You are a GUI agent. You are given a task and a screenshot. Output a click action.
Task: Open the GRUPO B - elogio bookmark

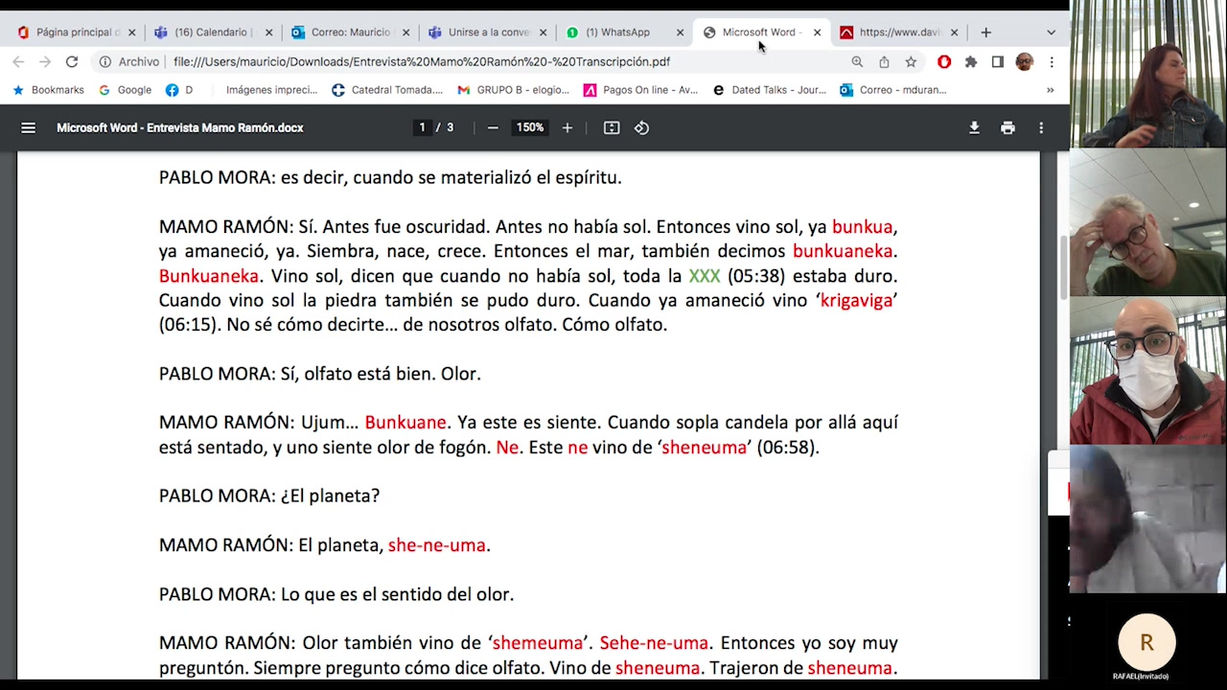pyautogui.click(x=513, y=90)
